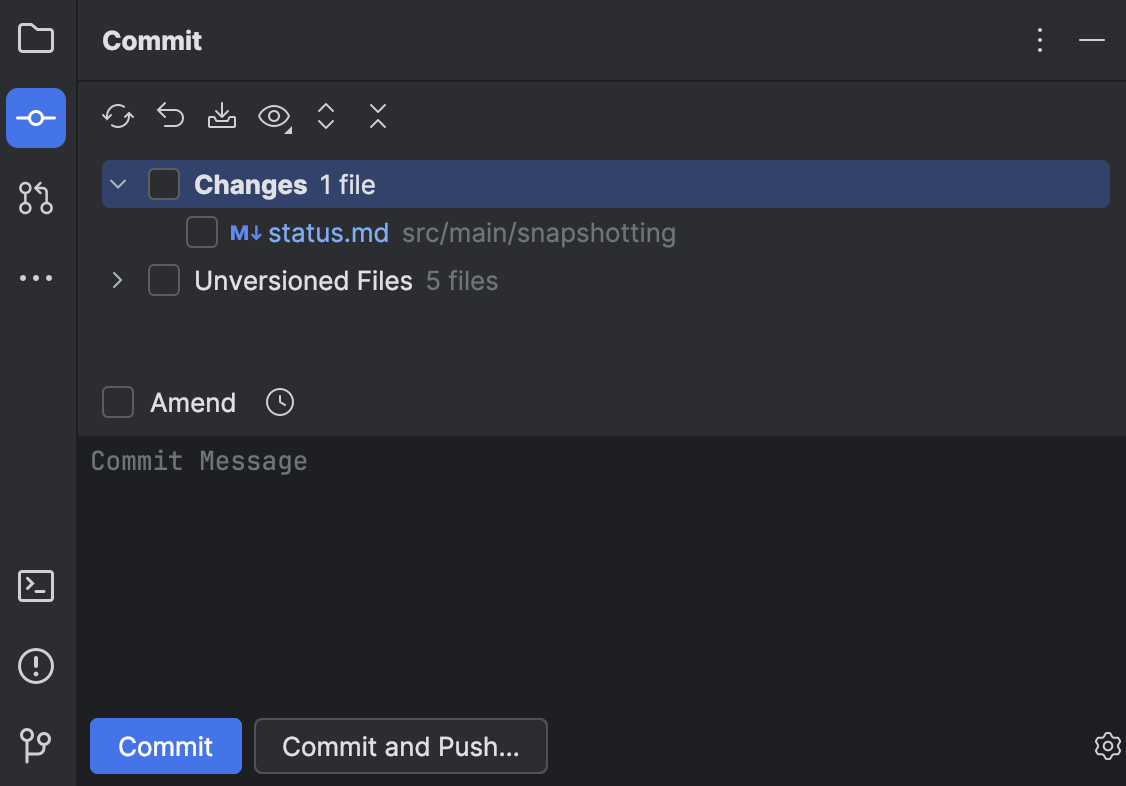The width and height of the screenshot is (1126, 786).
Task: Open More Tool Windows from sidebar
Action: point(36,278)
